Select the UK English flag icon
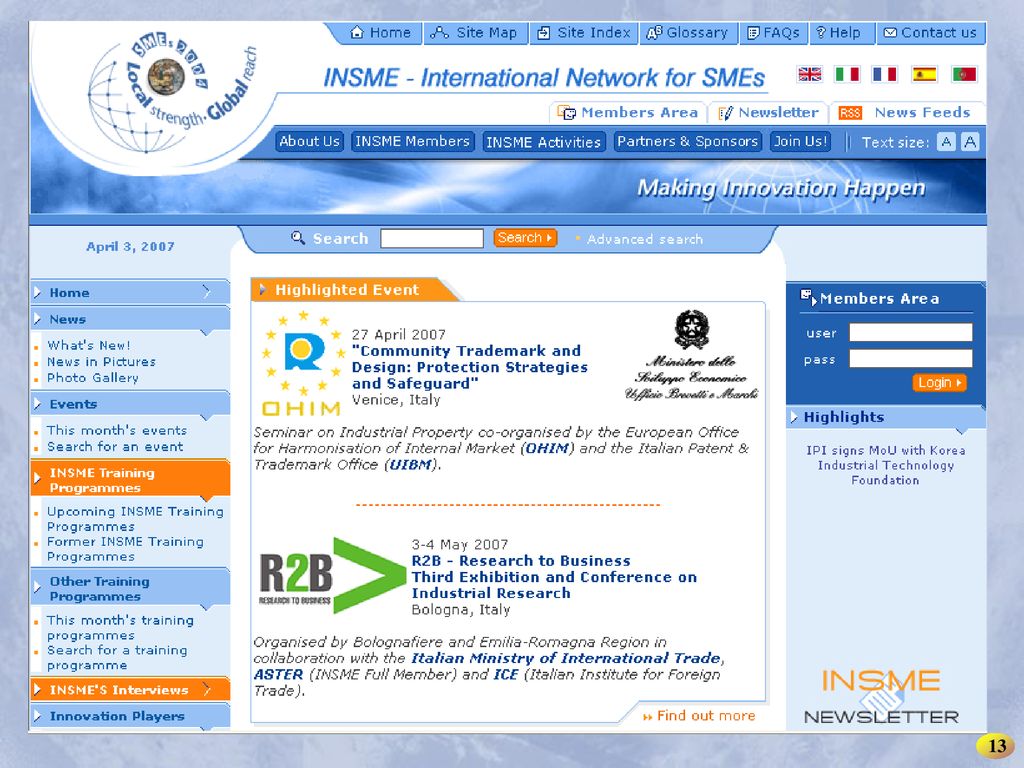 coord(809,74)
